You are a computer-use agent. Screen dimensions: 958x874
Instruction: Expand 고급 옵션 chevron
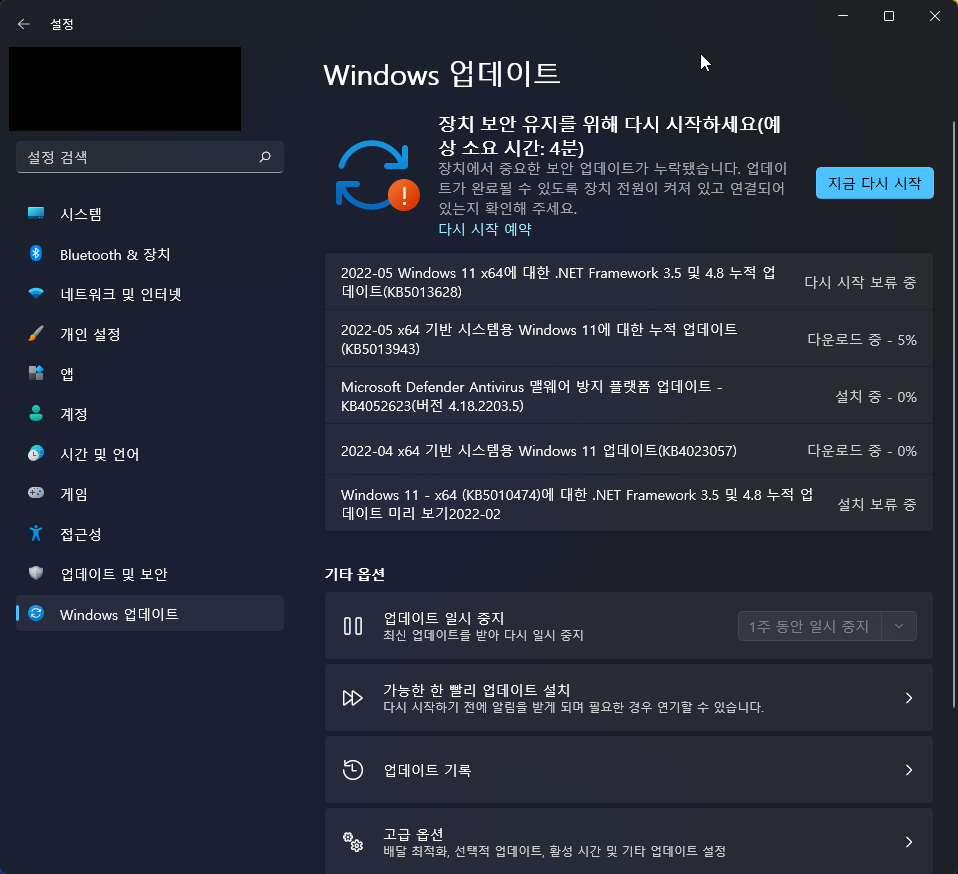(x=909, y=842)
